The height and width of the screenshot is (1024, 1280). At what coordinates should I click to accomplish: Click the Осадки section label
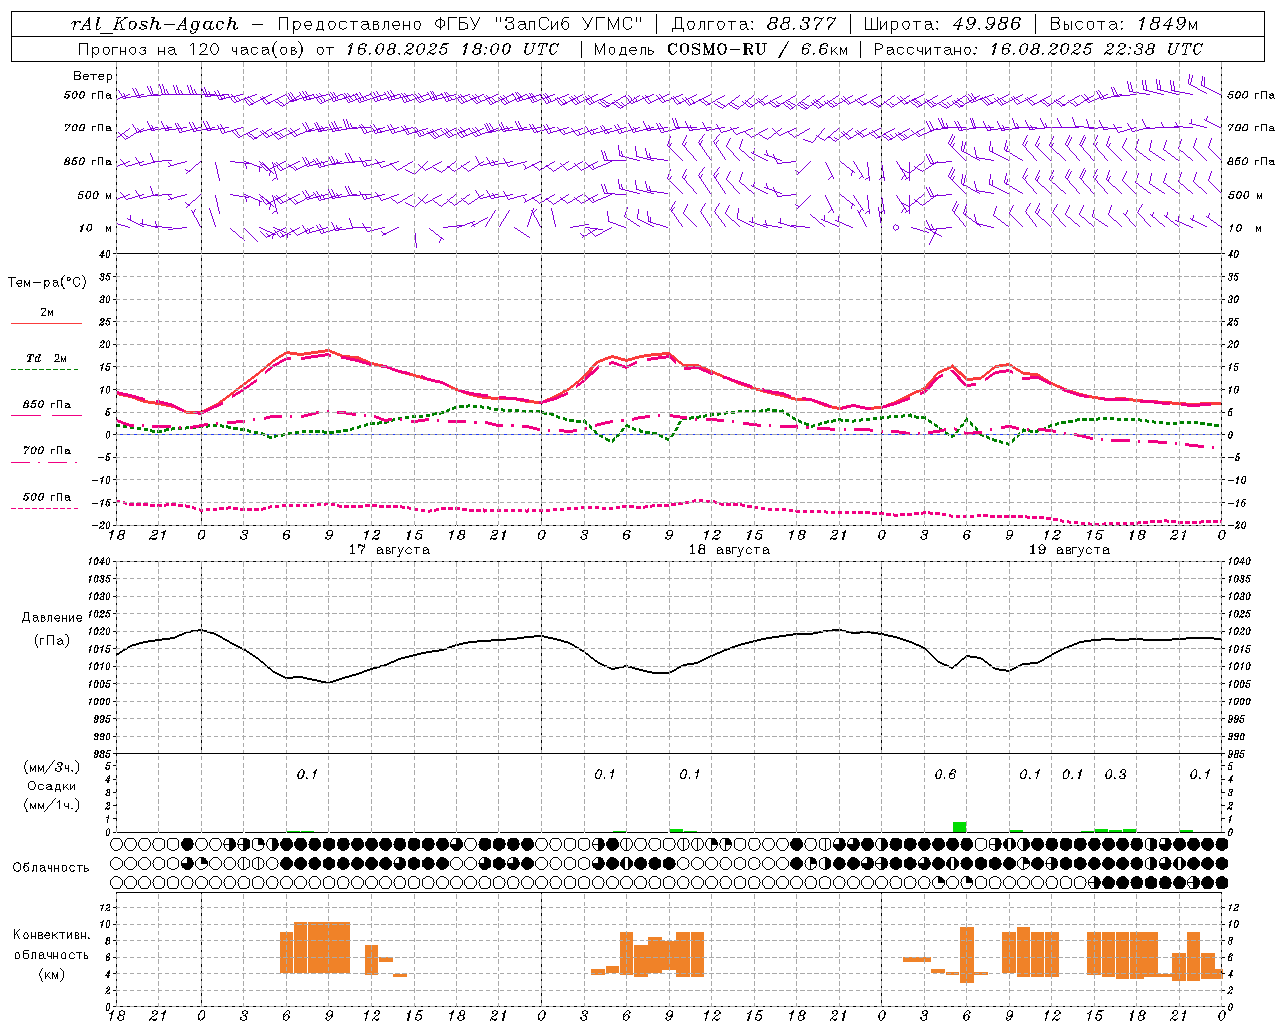[x=52, y=786]
